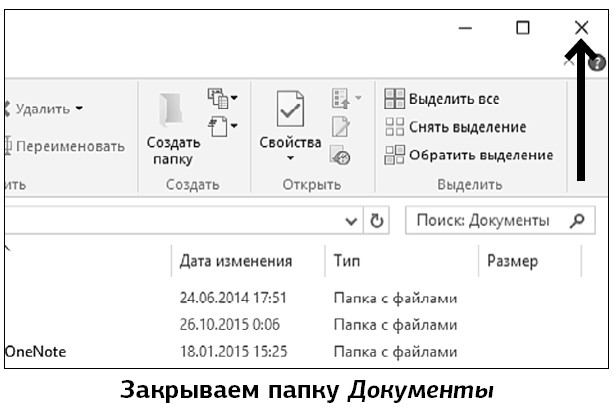Screen dimensions: 614x413
Task: Click the Поиск: Документы search field
Action: coord(500,220)
